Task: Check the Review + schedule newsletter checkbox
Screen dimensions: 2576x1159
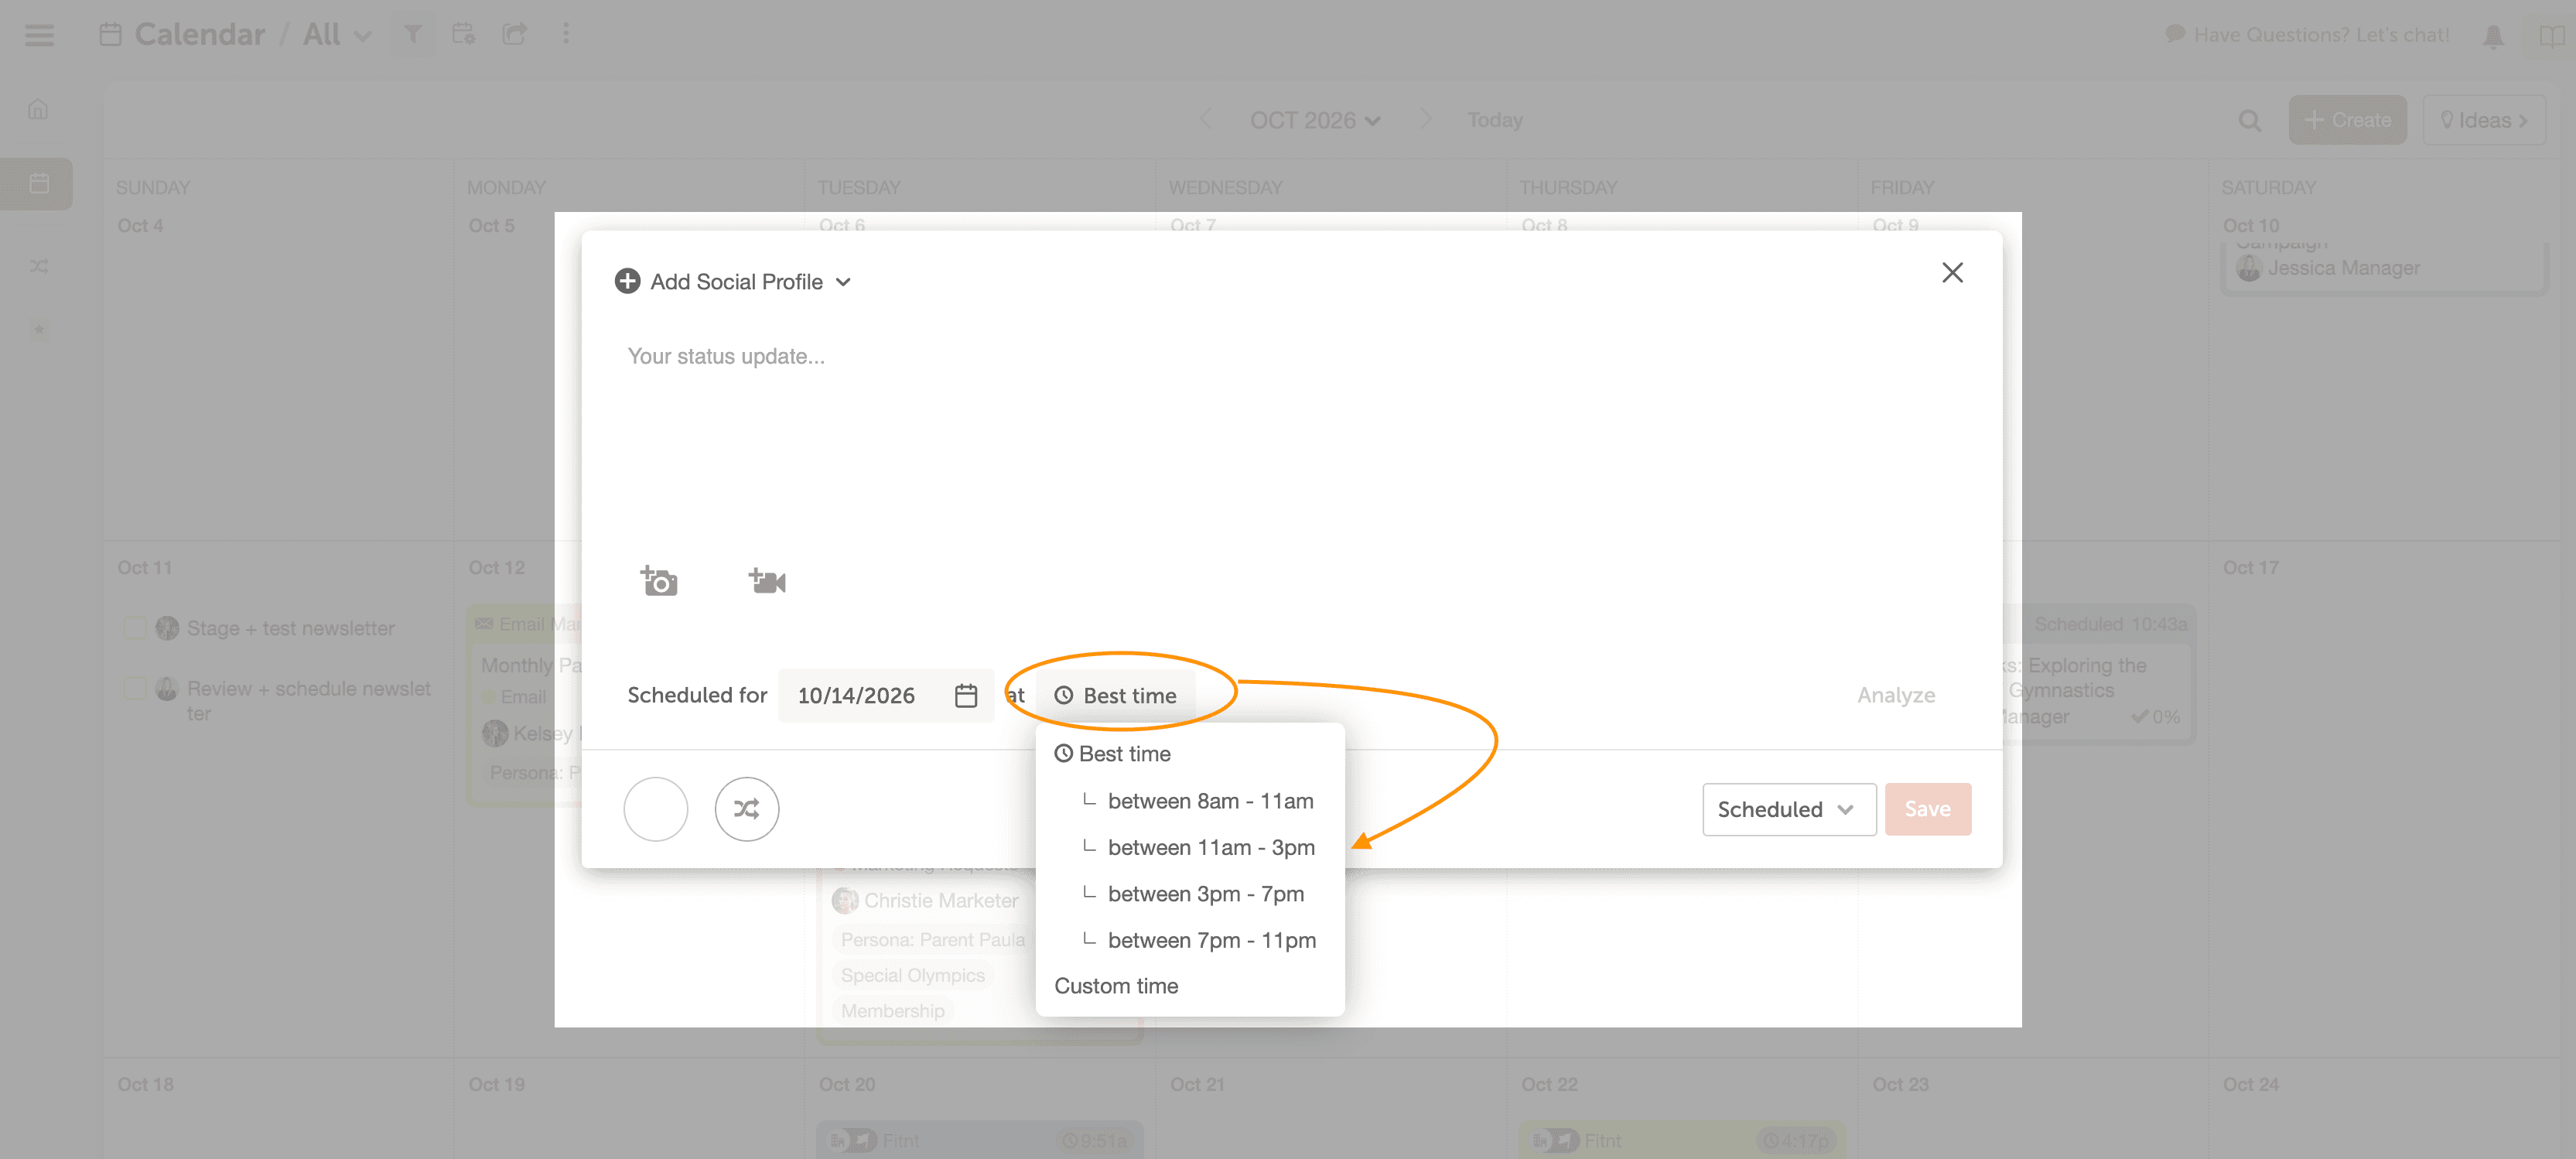Action: pyautogui.click(x=135, y=688)
